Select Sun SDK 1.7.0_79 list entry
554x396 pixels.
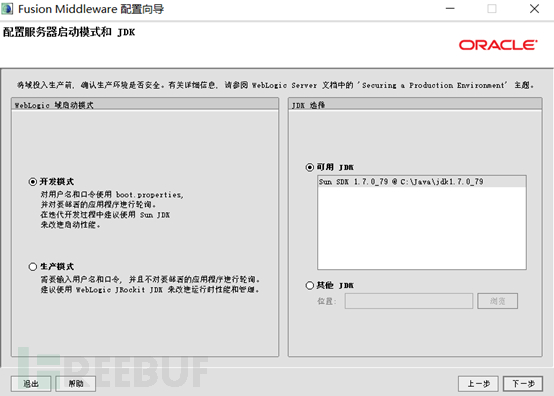pyautogui.click(x=422, y=182)
